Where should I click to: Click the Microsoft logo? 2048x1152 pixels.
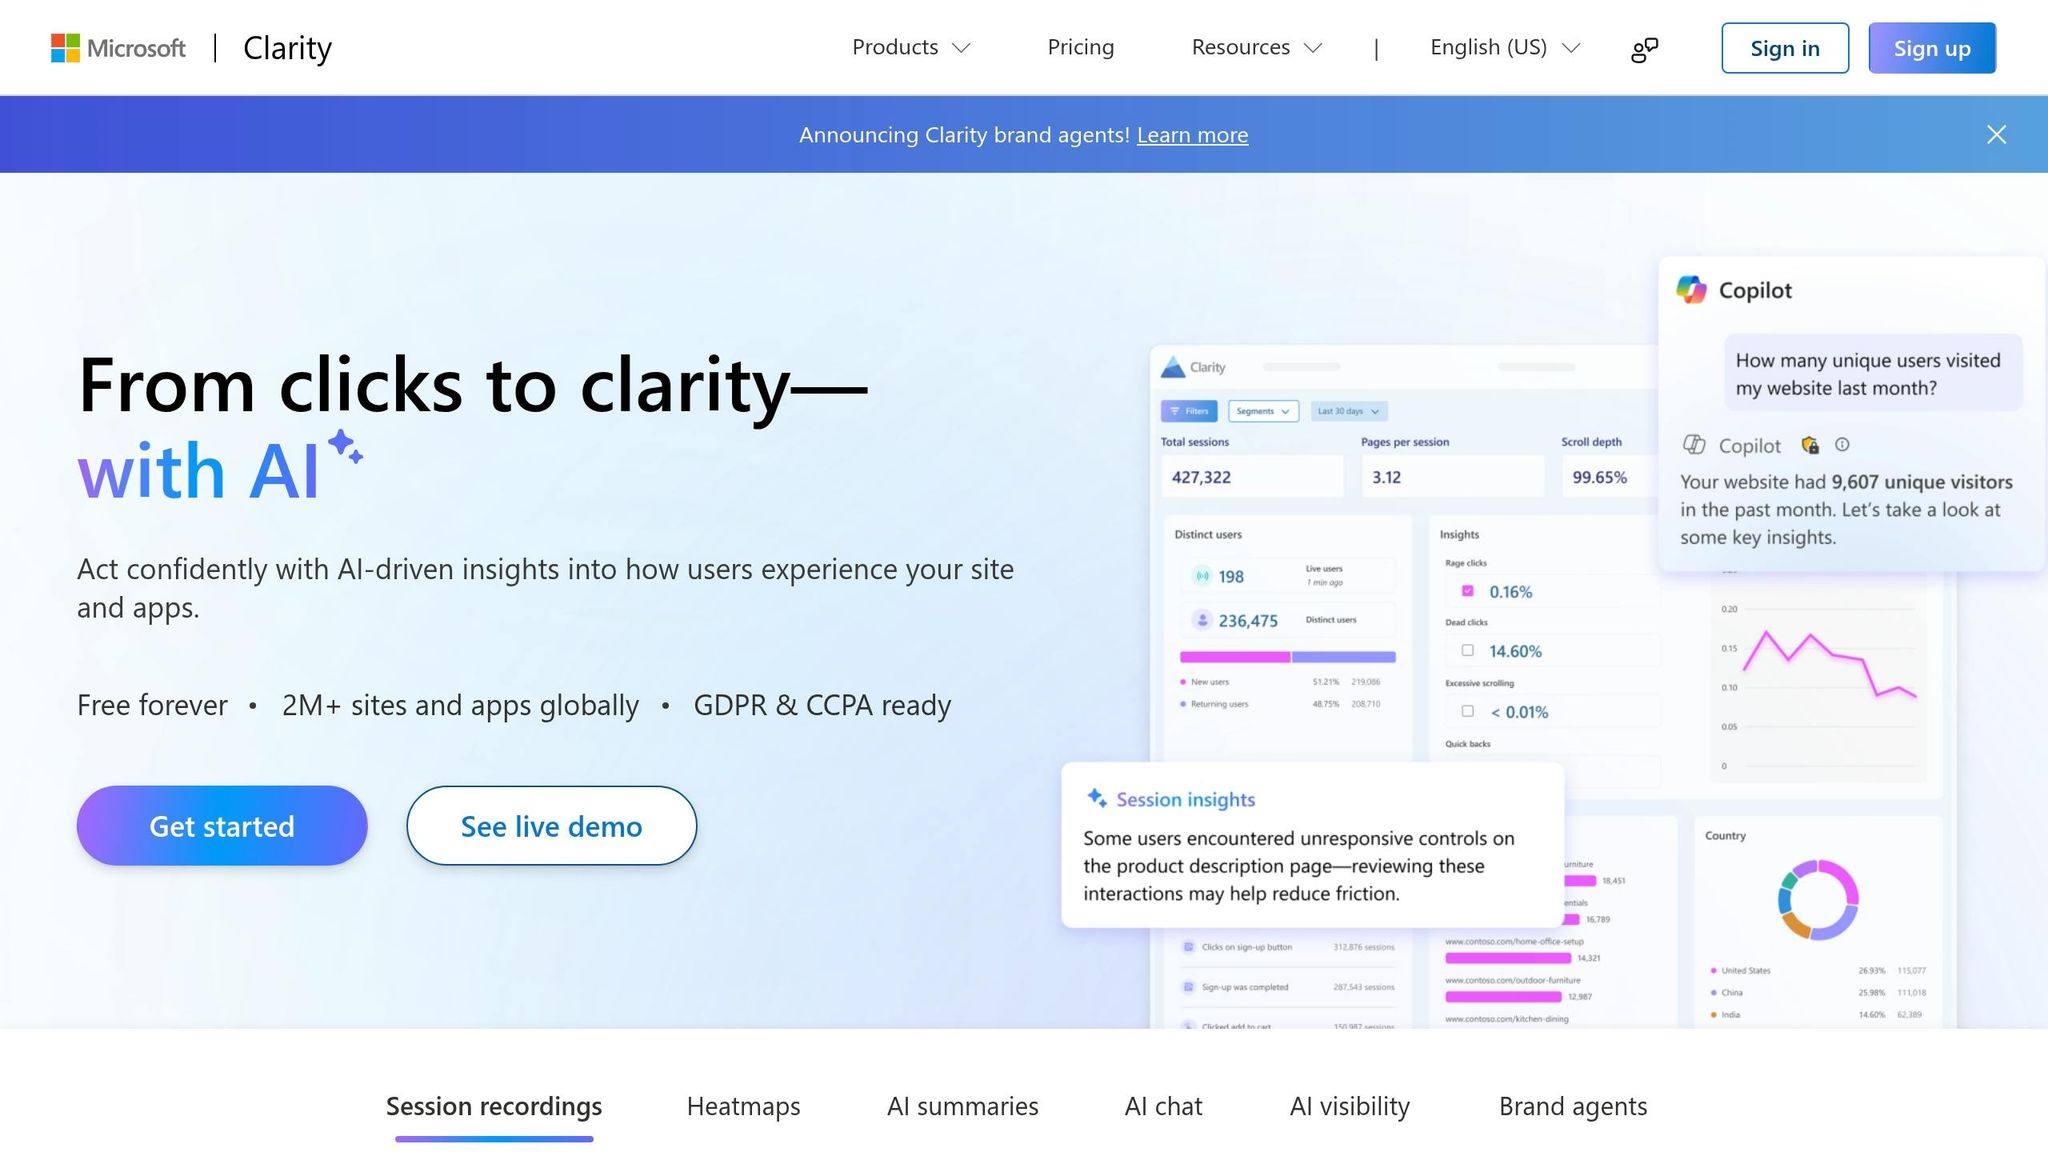click(x=118, y=48)
